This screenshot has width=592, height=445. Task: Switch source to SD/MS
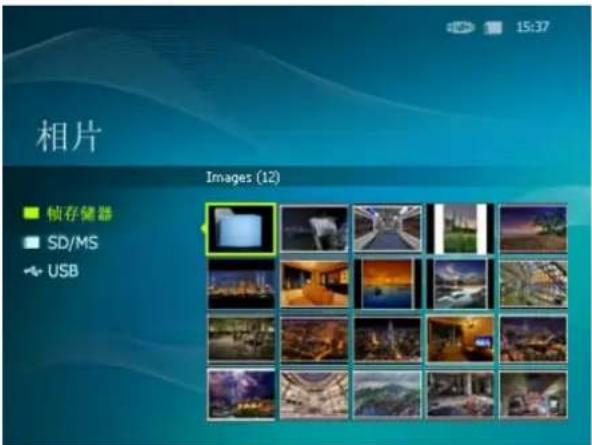[x=72, y=243]
